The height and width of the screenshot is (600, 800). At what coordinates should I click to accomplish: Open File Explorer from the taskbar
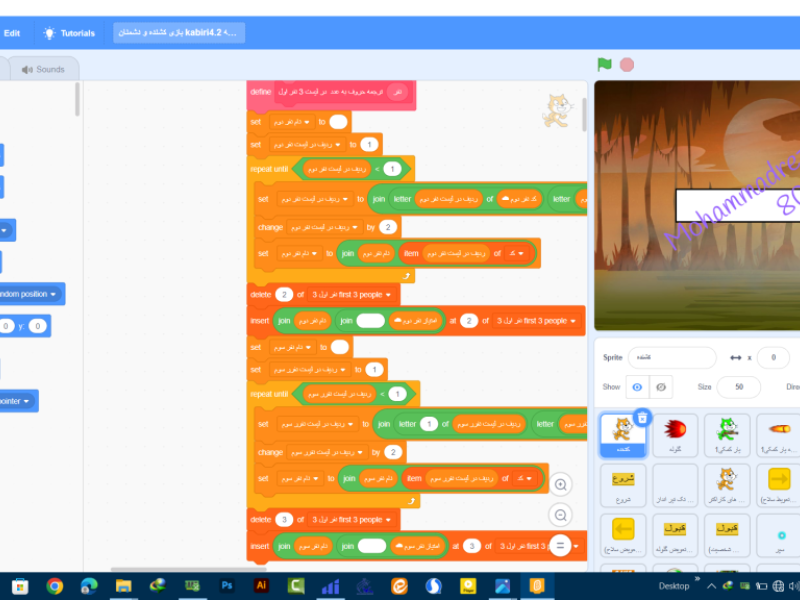point(123,586)
